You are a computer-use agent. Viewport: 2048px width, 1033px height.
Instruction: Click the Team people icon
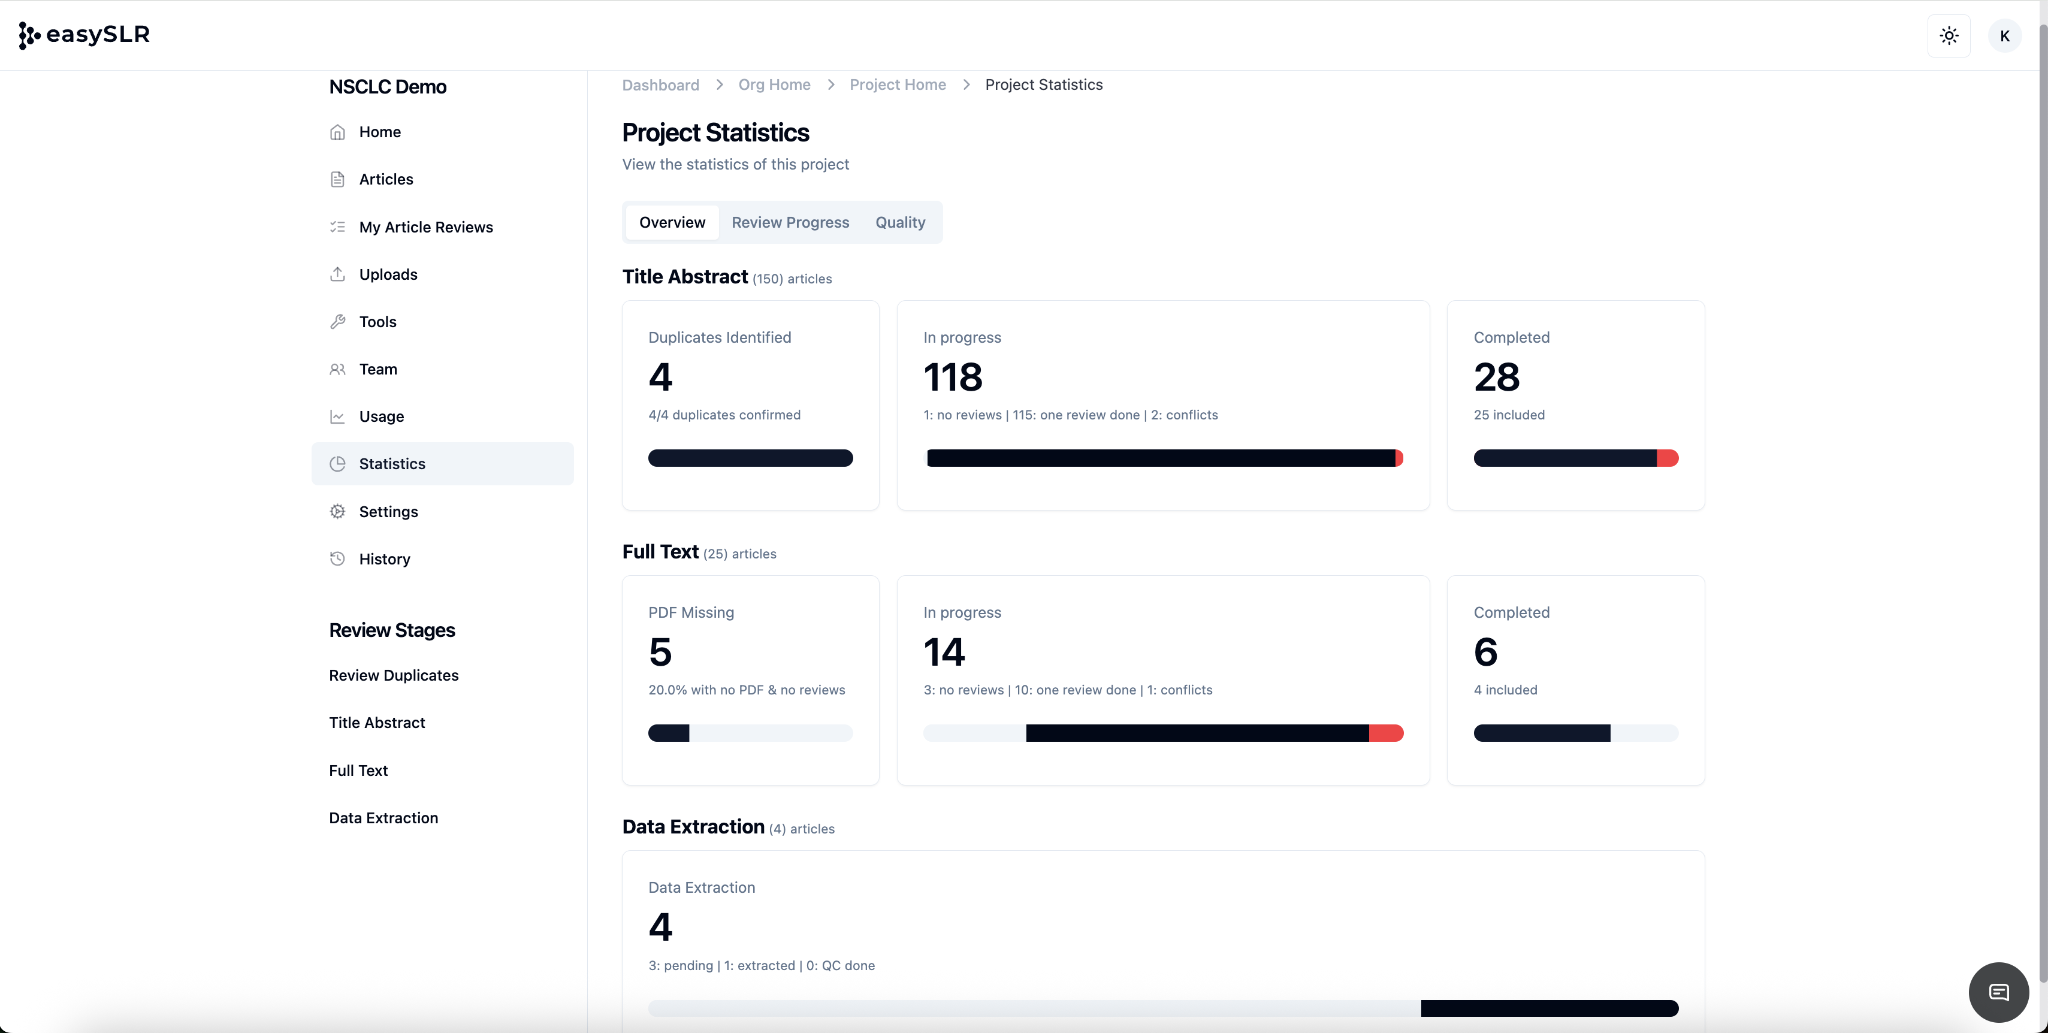point(338,369)
